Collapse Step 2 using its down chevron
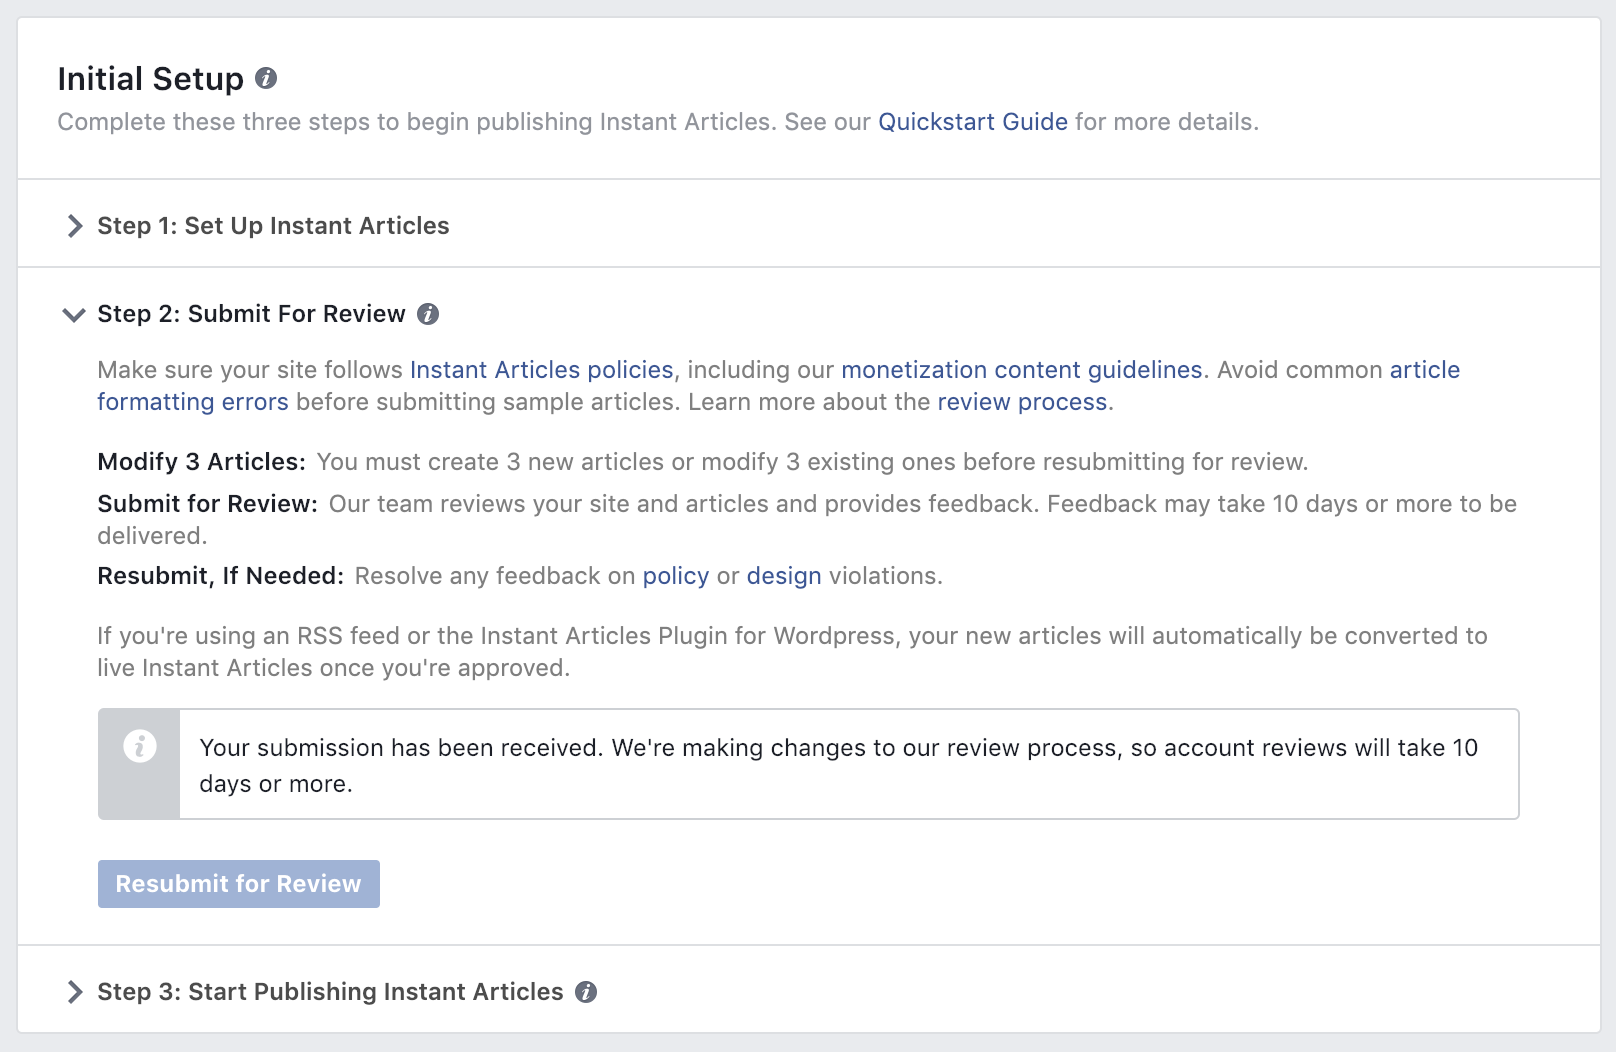This screenshot has width=1616, height=1052. point(74,315)
